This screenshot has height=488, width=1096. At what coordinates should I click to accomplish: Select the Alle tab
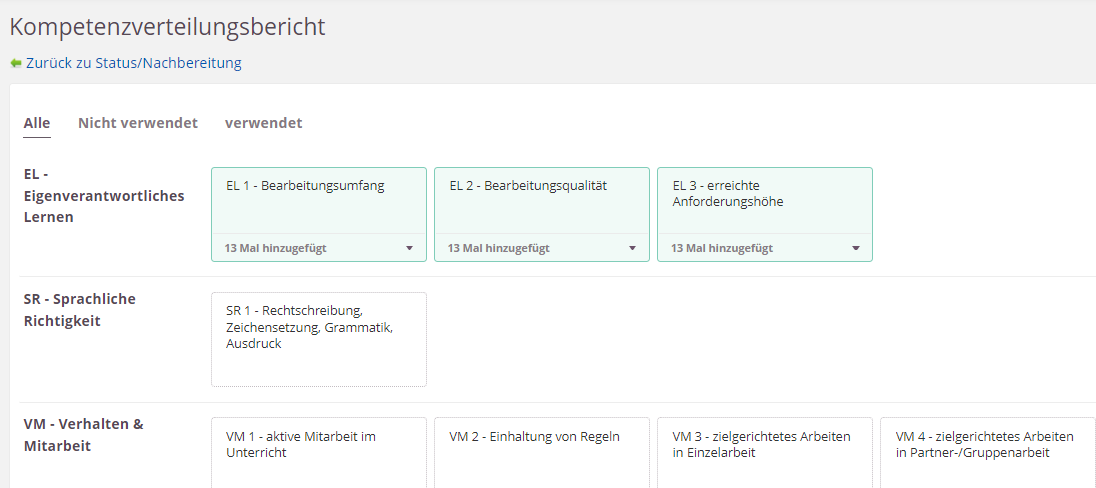[37, 123]
